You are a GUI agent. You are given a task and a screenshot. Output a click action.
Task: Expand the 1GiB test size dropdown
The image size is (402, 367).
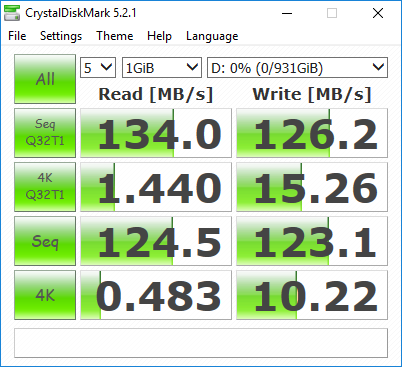(162, 68)
